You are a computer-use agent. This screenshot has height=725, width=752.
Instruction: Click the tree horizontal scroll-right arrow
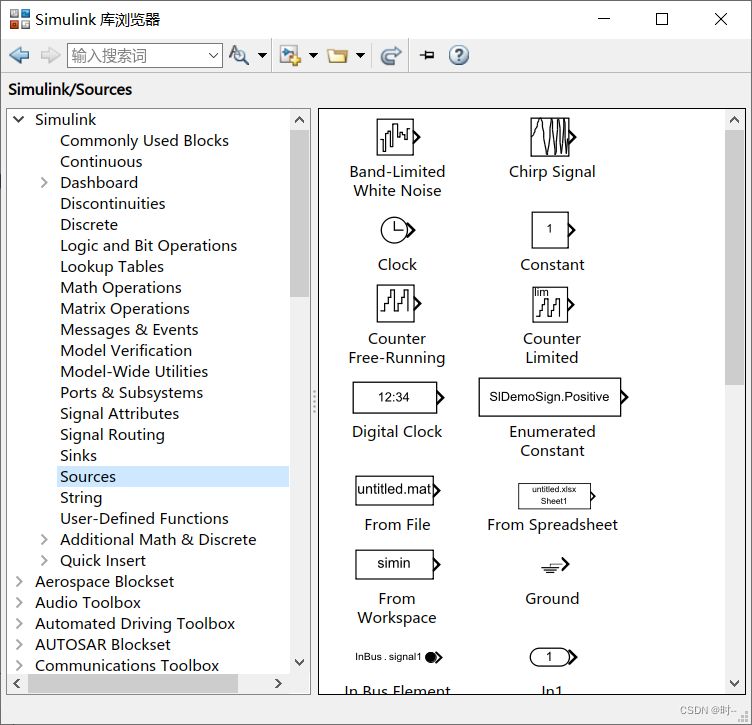point(278,683)
